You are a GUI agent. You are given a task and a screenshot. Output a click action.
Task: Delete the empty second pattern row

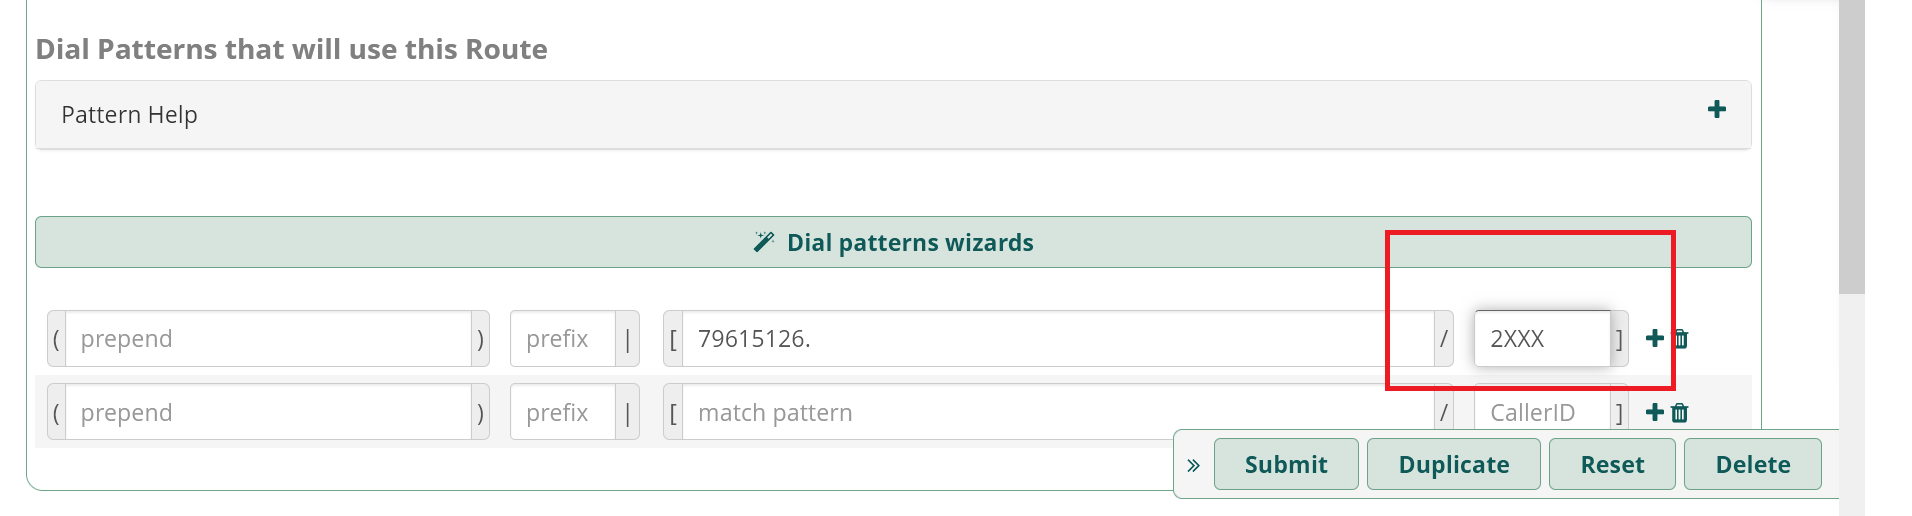1680,413
